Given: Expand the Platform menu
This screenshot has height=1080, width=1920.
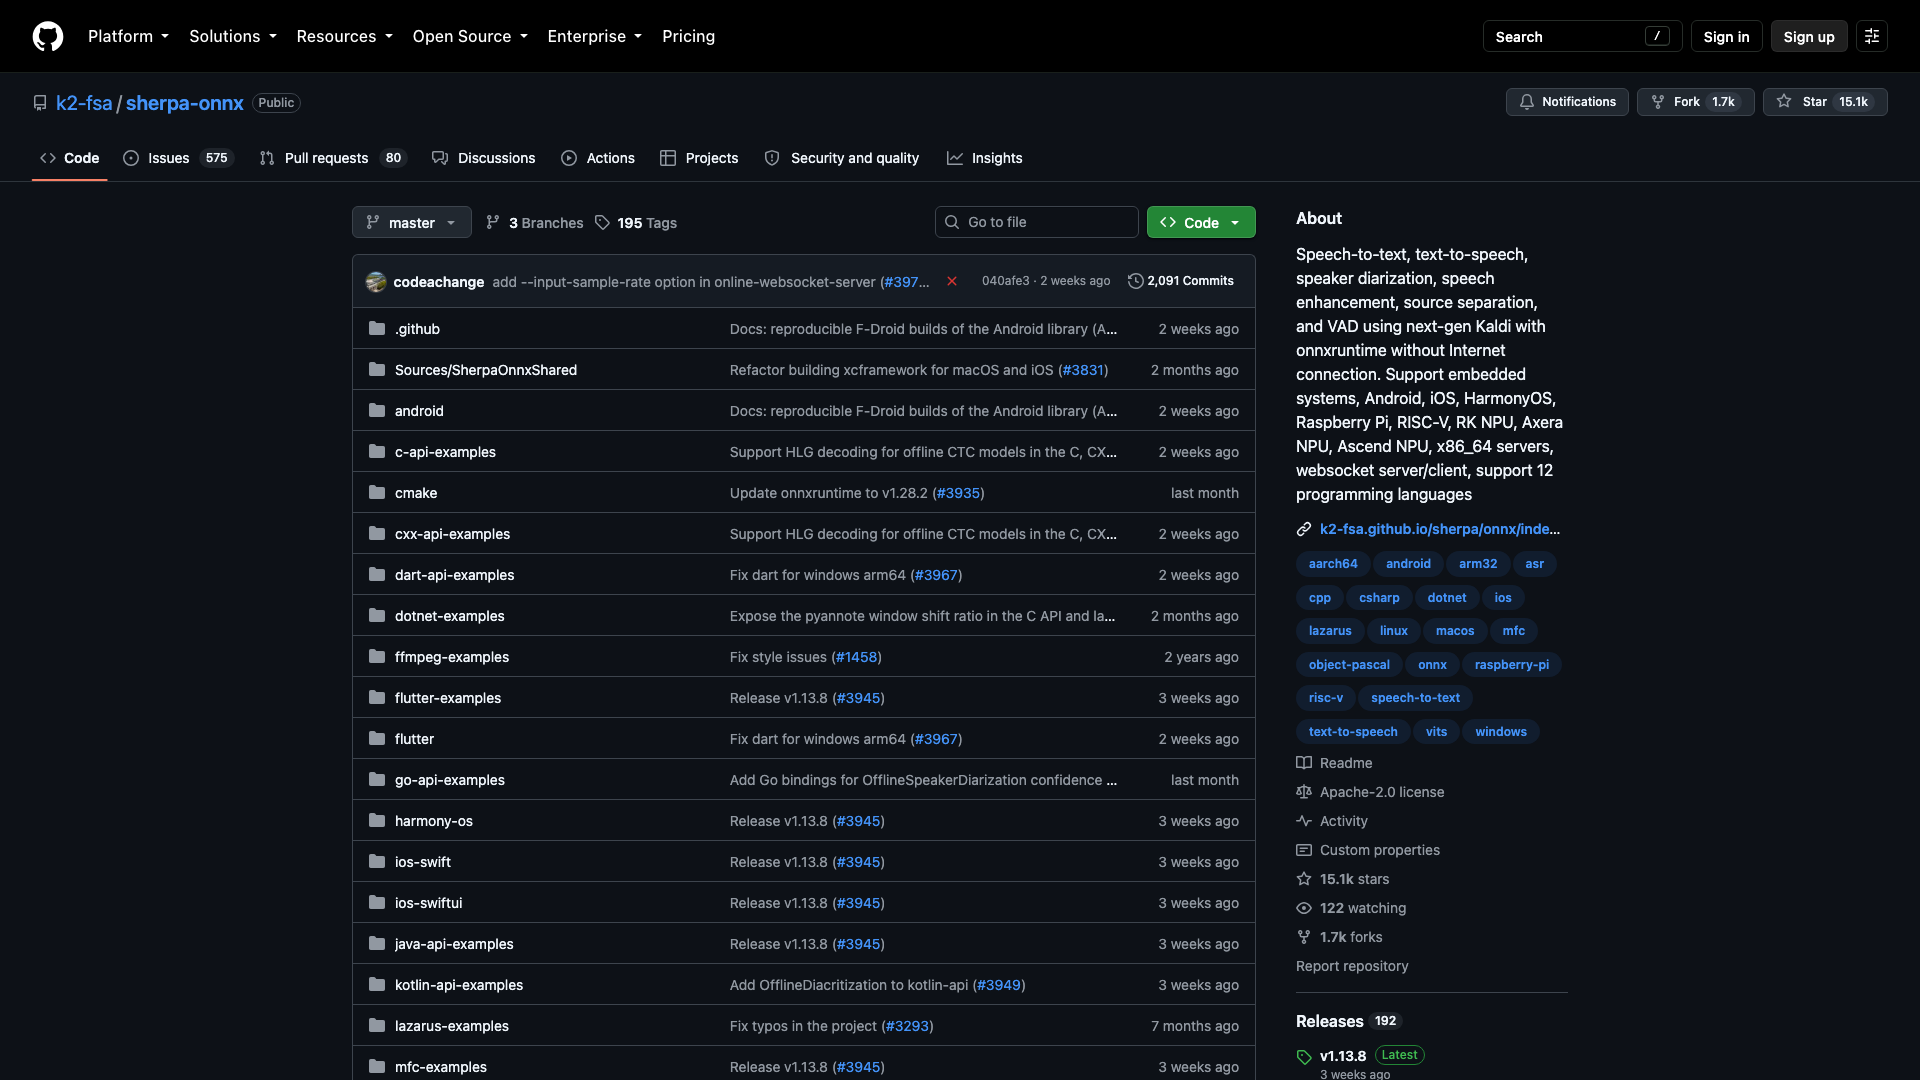Looking at the screenshot, I should pyautogui.click(x=128, y=36).
